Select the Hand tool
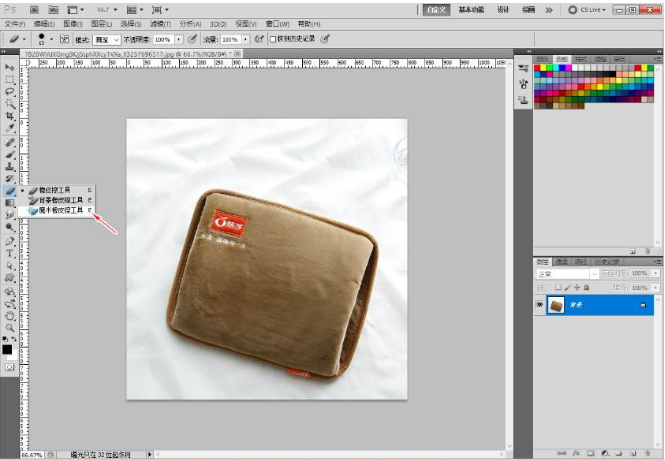The height and width of the screenshot is (460, 665). pos(9,316)
